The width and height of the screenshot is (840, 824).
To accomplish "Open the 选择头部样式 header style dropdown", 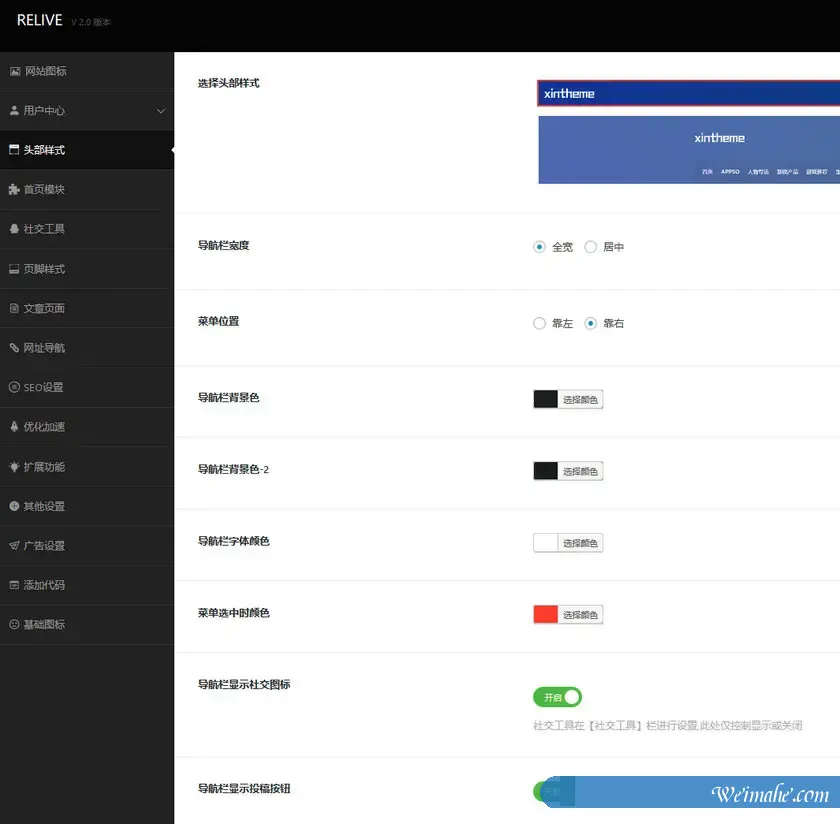I will coord(690,93).
